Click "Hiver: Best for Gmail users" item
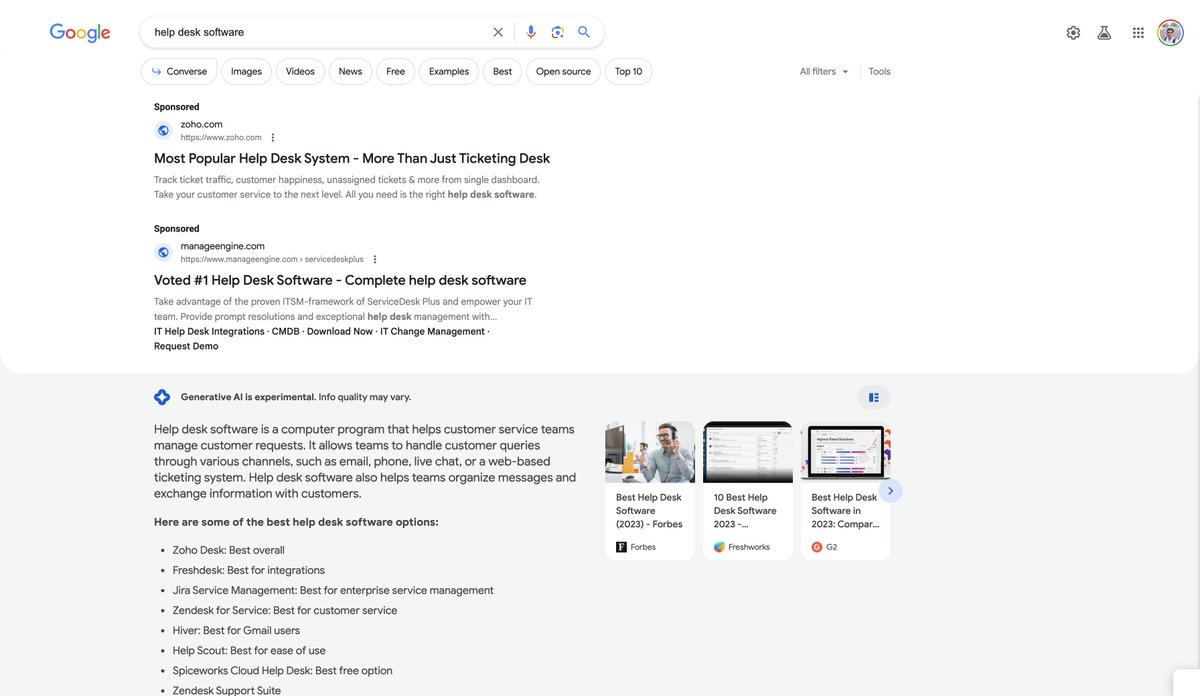Screen dimensions: 1200x696 (x=236, y=630)
